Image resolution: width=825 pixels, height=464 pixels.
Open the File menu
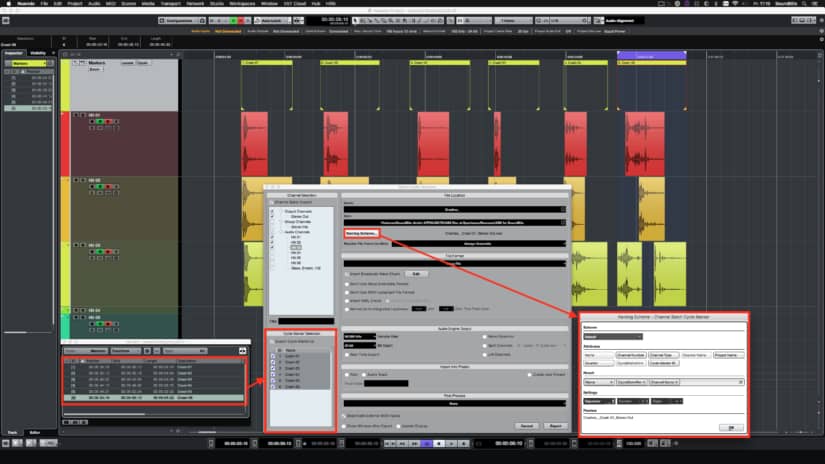(x=44, y=3)
